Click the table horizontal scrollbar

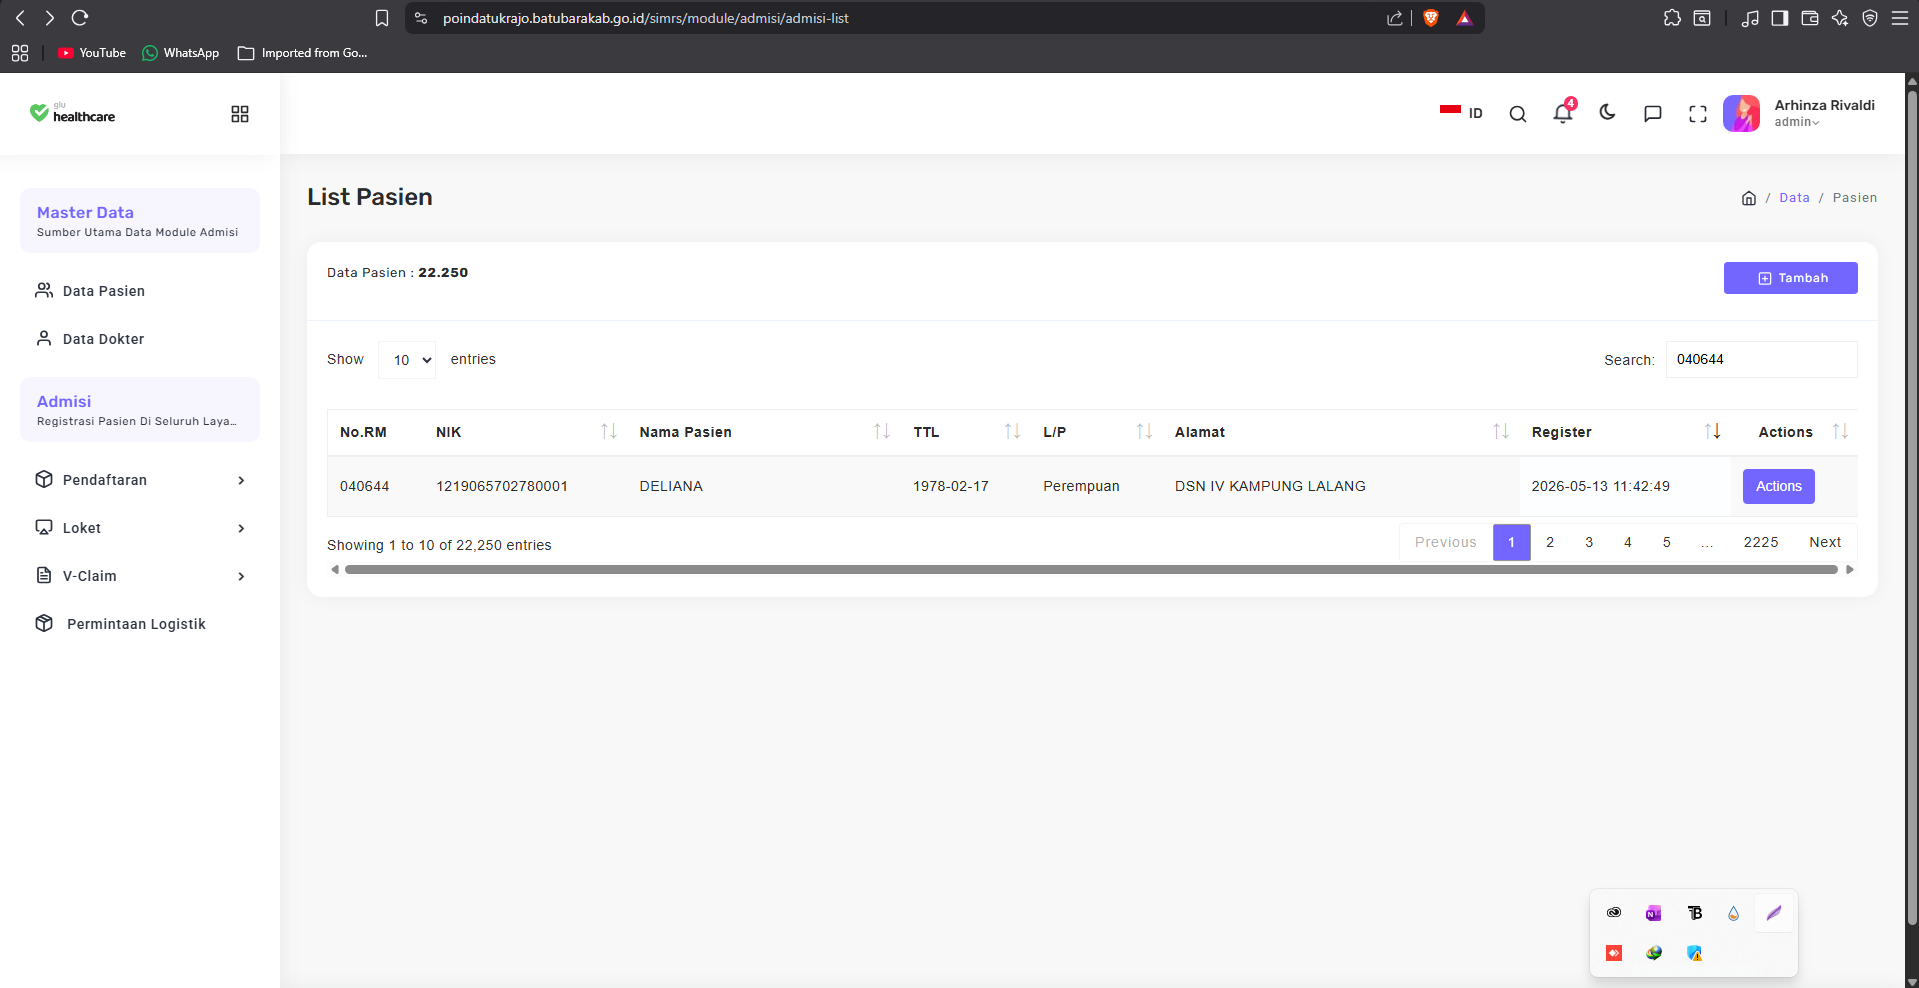(1091, 570)
